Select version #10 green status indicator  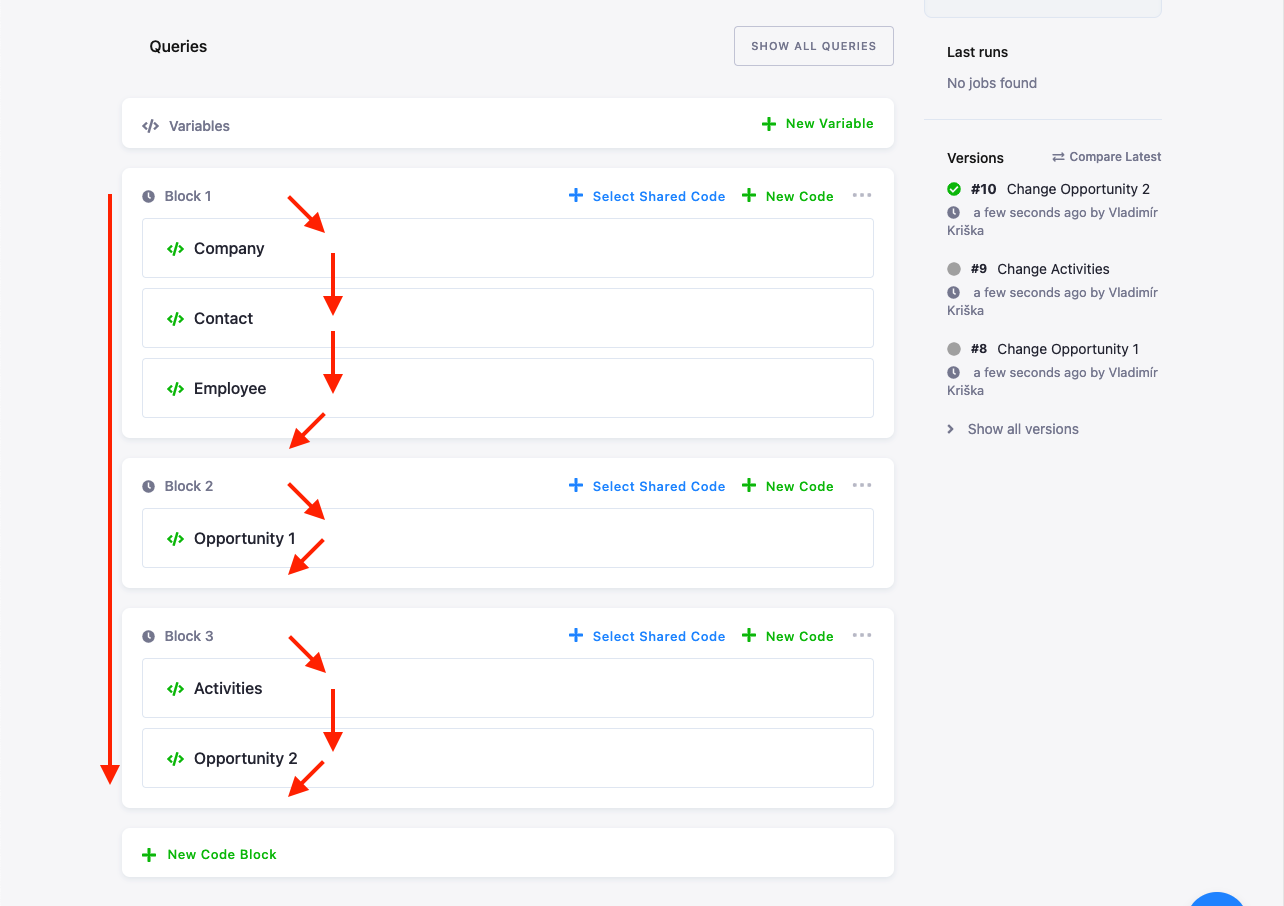click(954, 189)
